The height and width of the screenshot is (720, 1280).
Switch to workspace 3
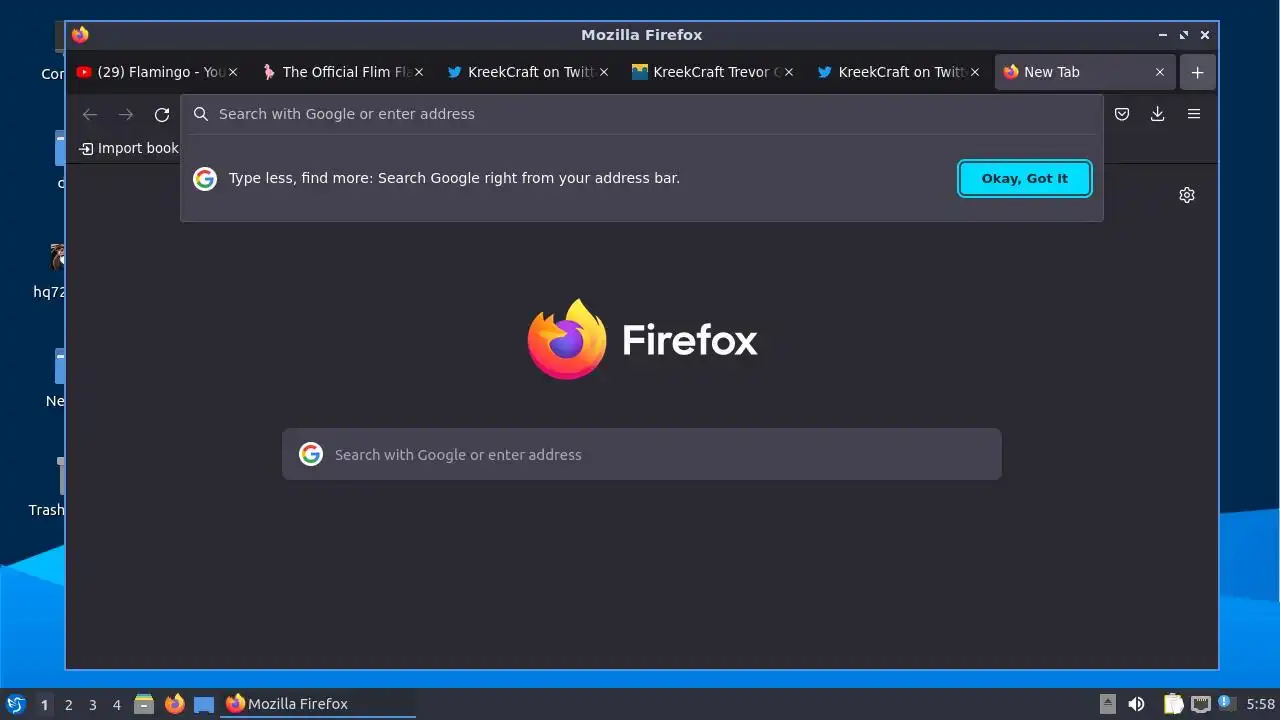tap(92, 704)
